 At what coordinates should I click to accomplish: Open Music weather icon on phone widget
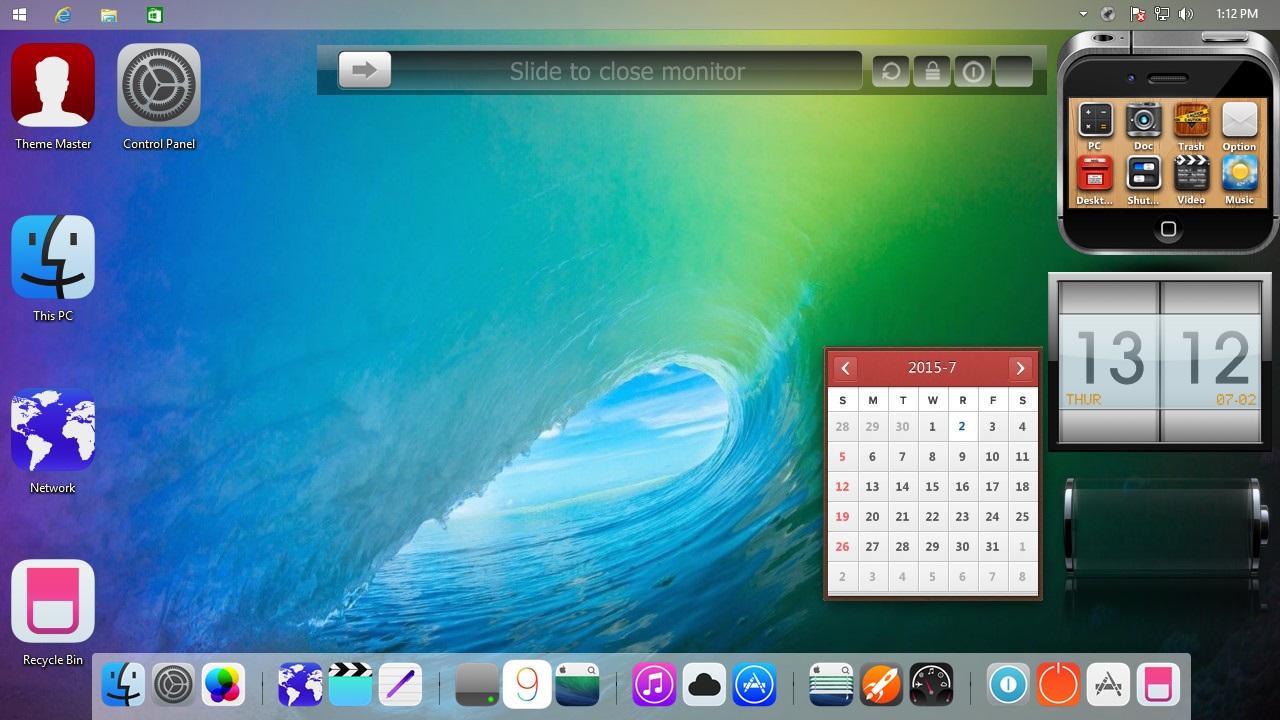click(1239, 174)
